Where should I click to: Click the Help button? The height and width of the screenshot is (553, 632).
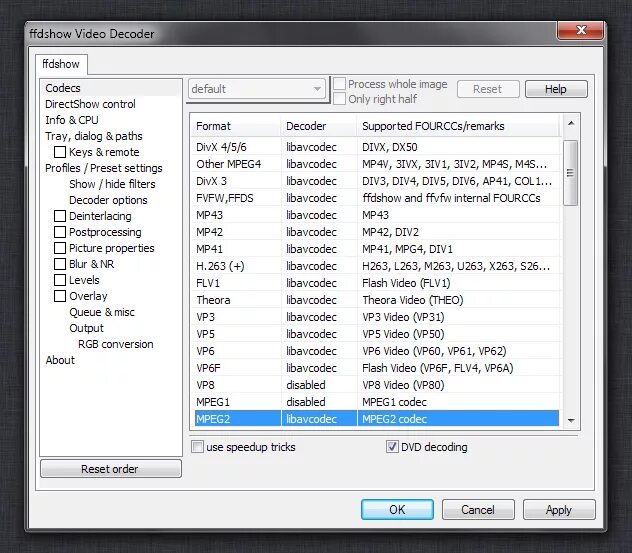tap(556, 89)
